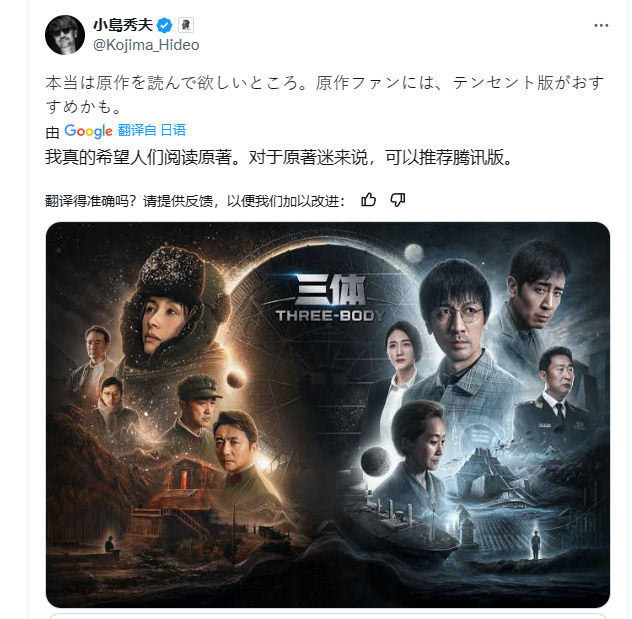
Task: Click the 翻译自 日语 translation link
Action: (152, 130)
